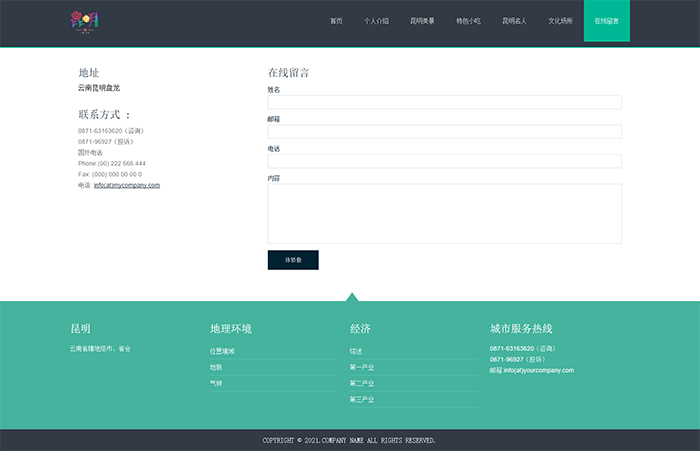Follow the 气候 link in the footer
This screenshot has height=451, width=700.
pos(216,383)
